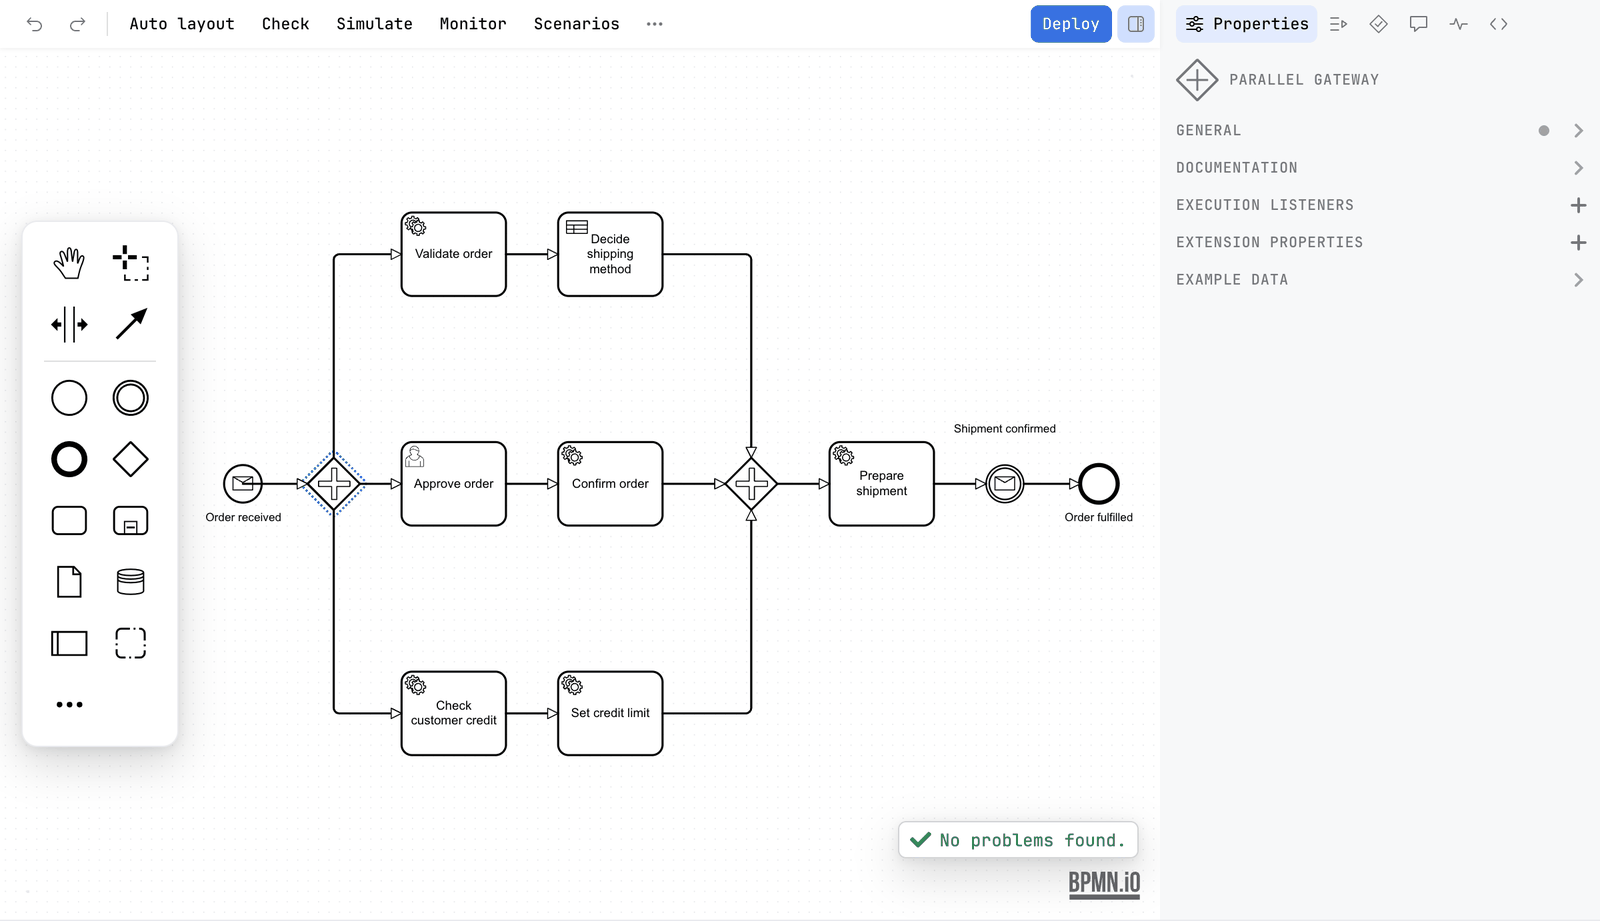Open the Monitor menu item
The image size is (1600, 921).
point(473,24)
